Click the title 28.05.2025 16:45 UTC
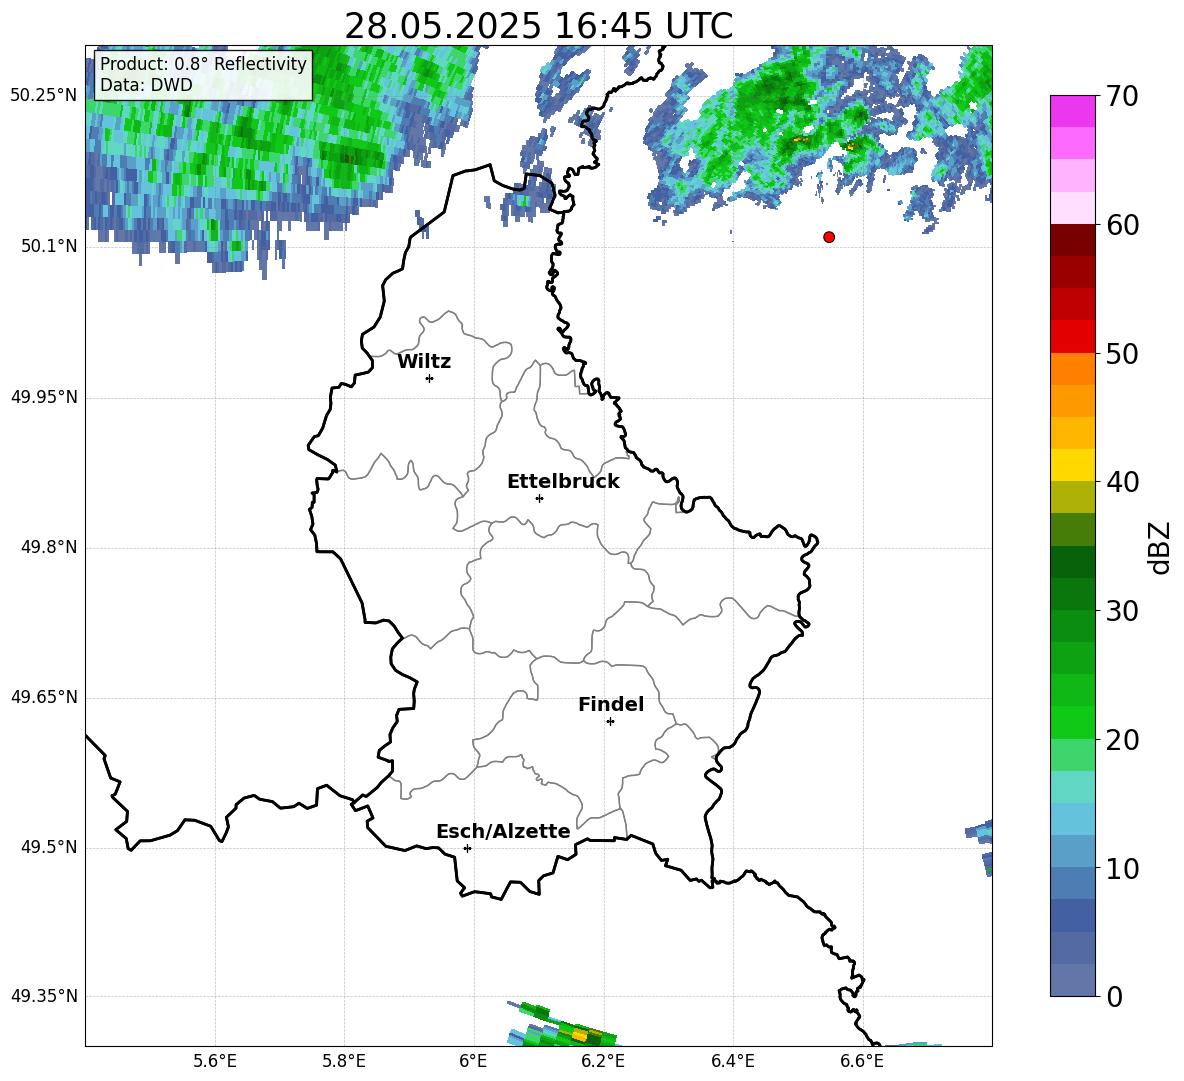The height and width of the screenshot is (1081, 1184). pos(538,26)
